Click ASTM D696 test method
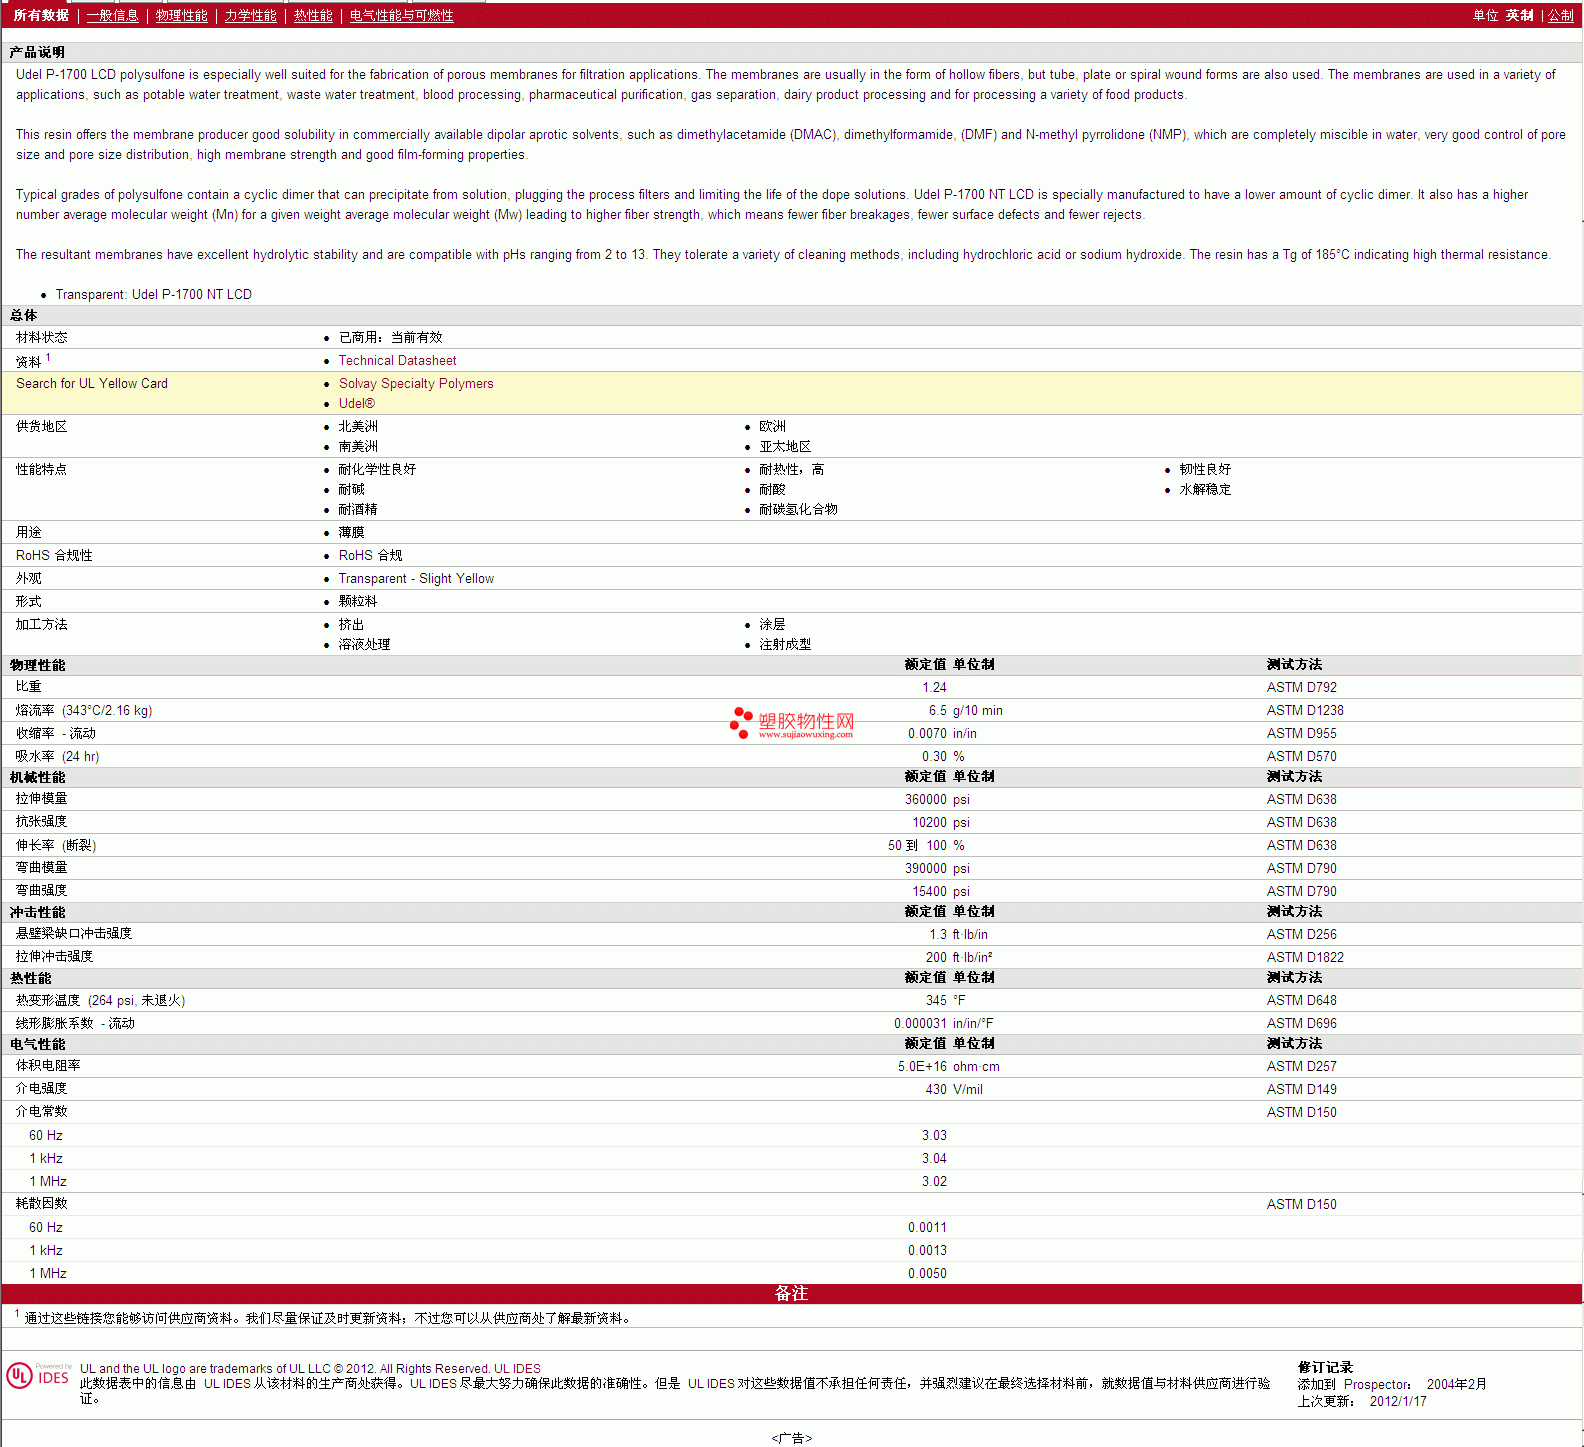 click(1301, 1023)
